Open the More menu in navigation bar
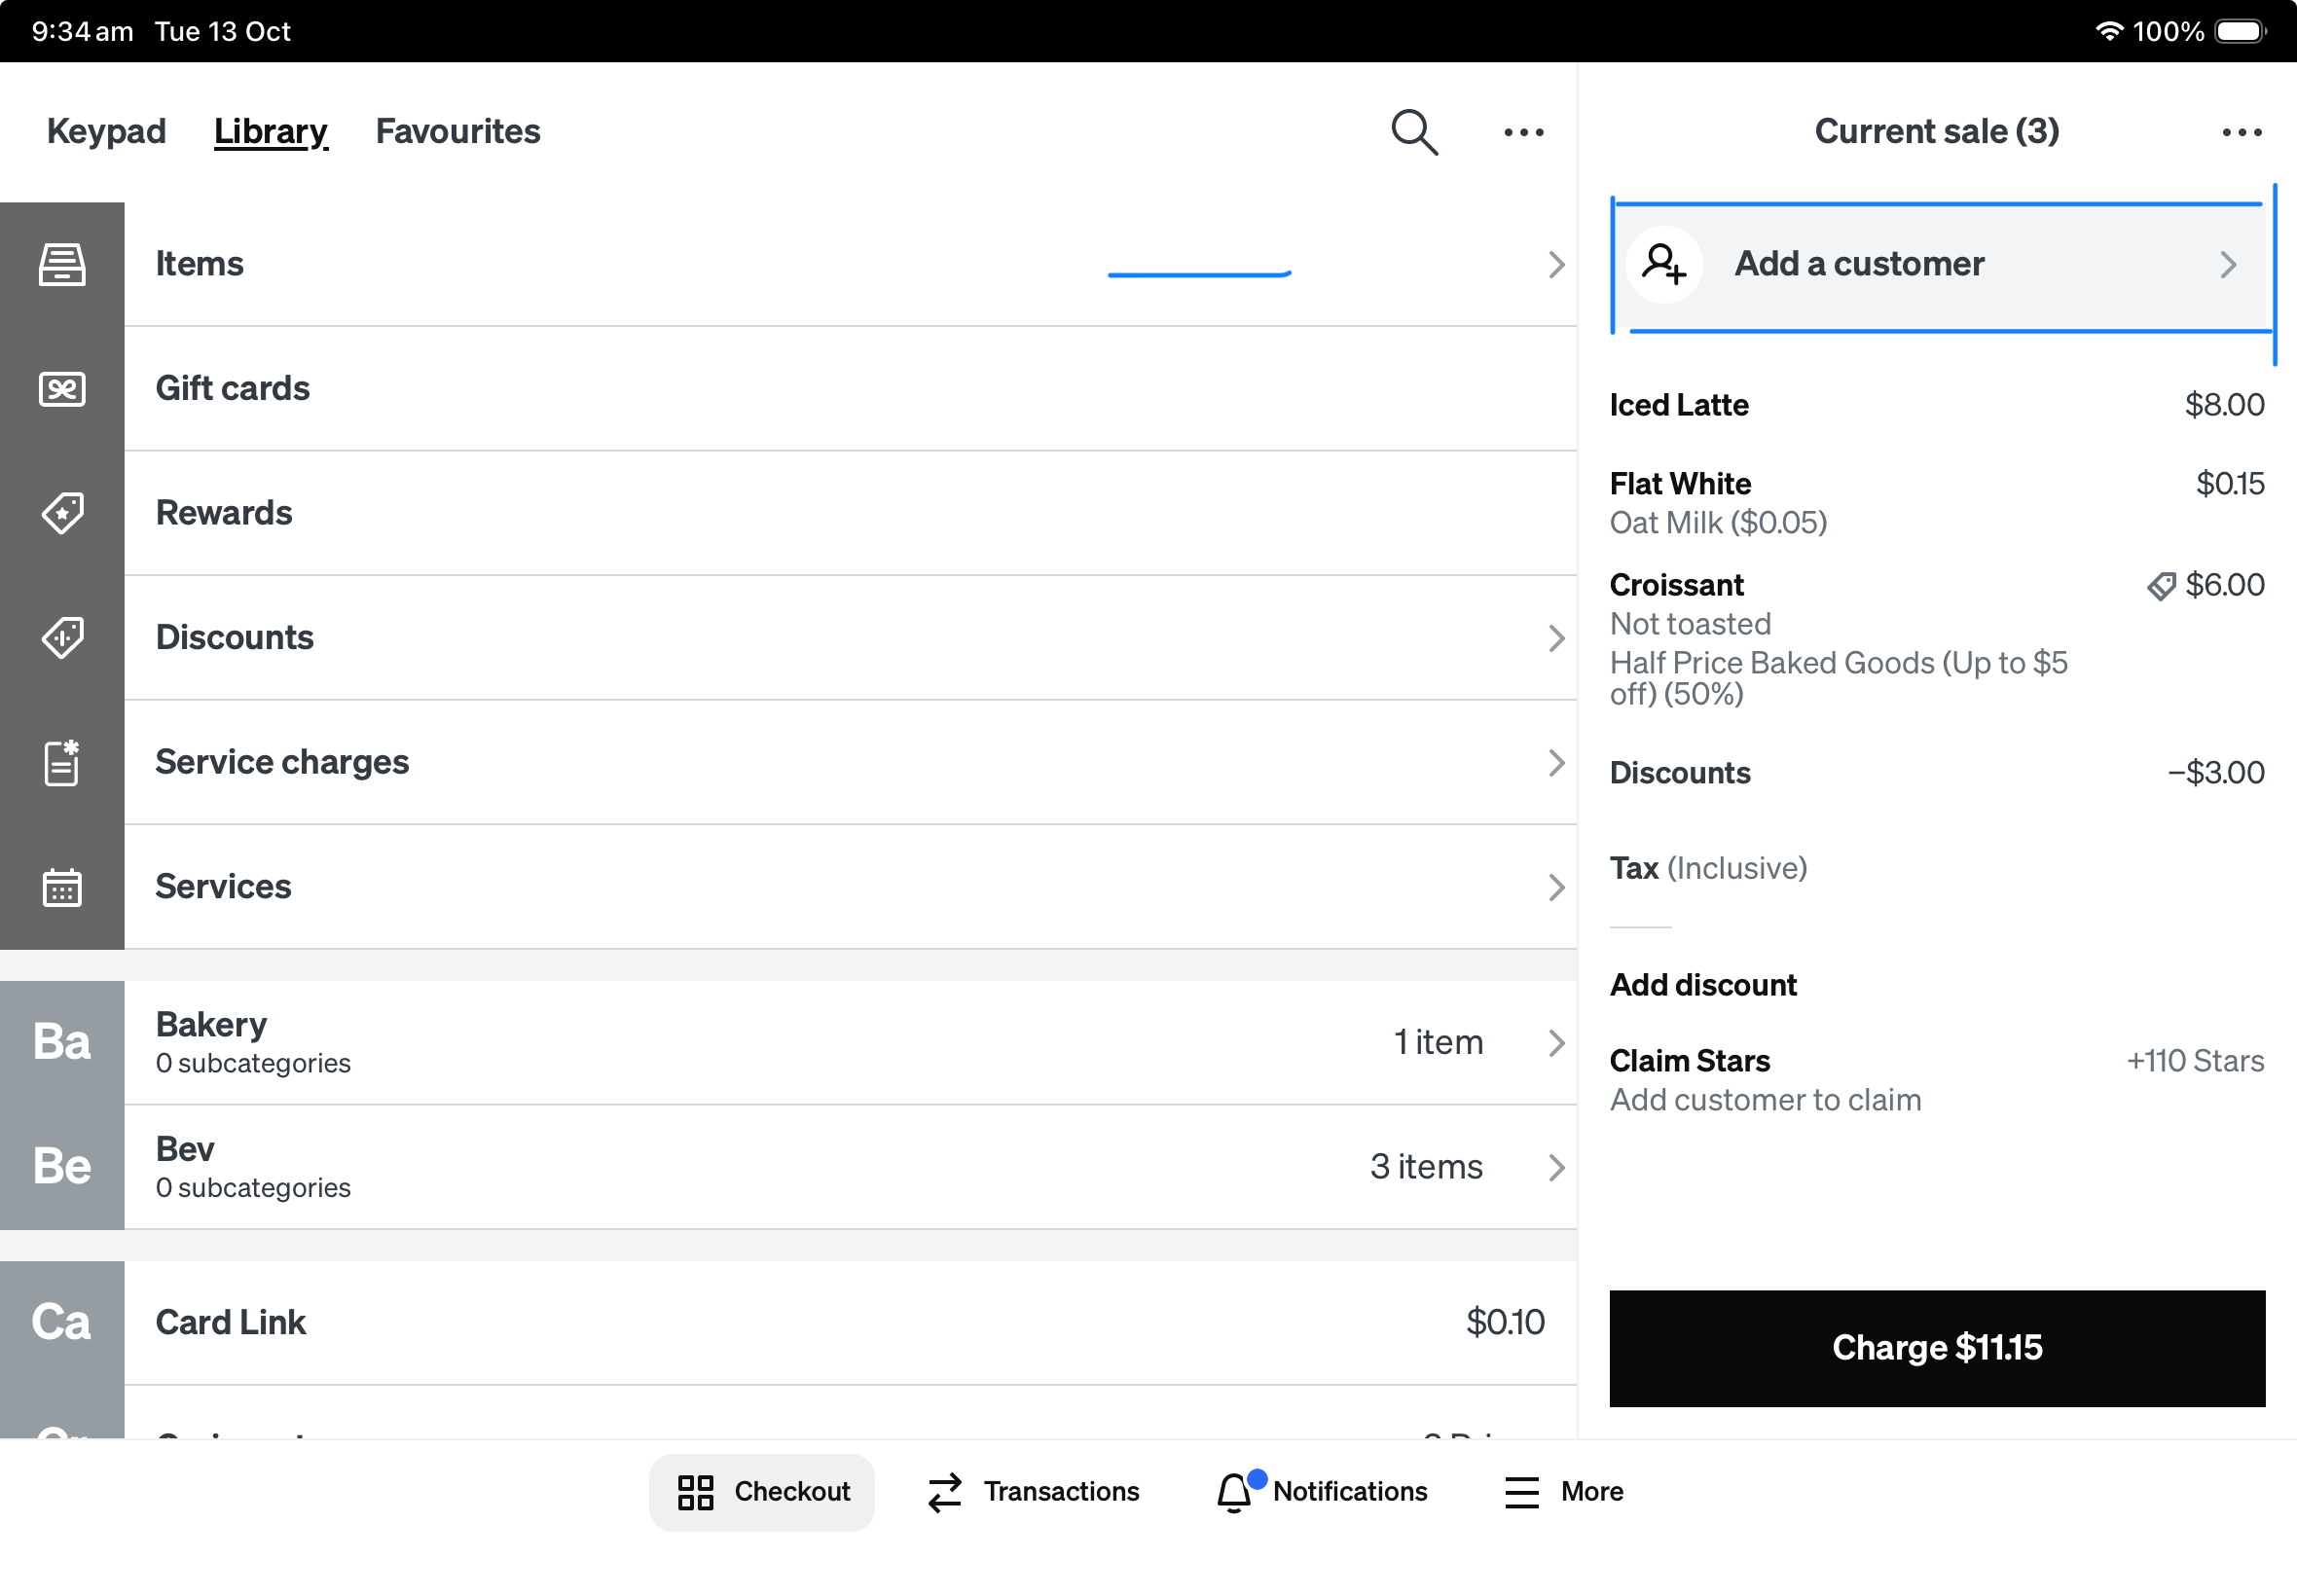The width and height of the screenshot is (2297, 1596). tap(1564, 1492)
